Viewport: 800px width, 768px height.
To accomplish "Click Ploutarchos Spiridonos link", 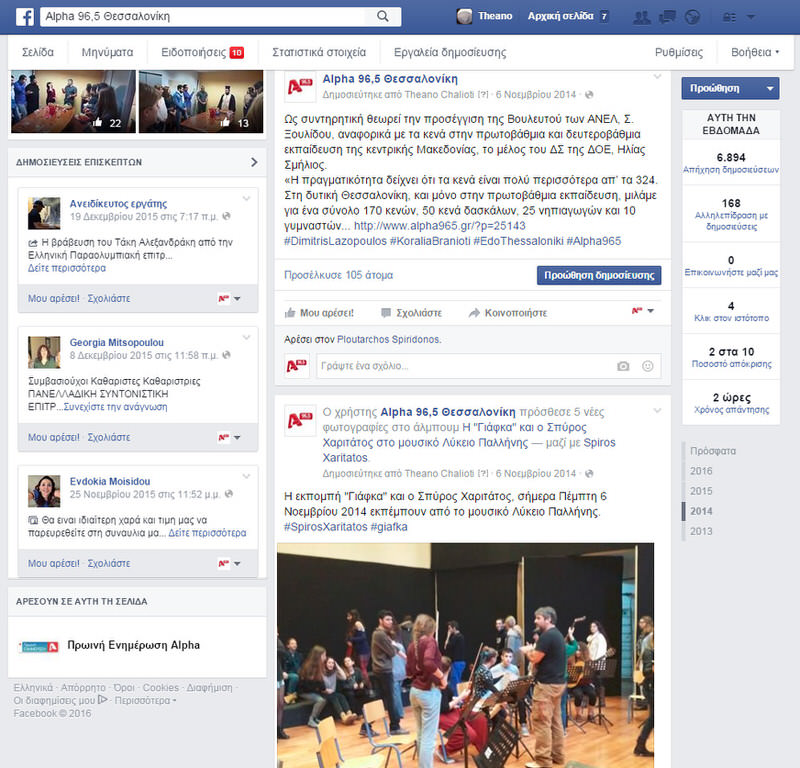I will pyautogui.click(x=388, y=339).
